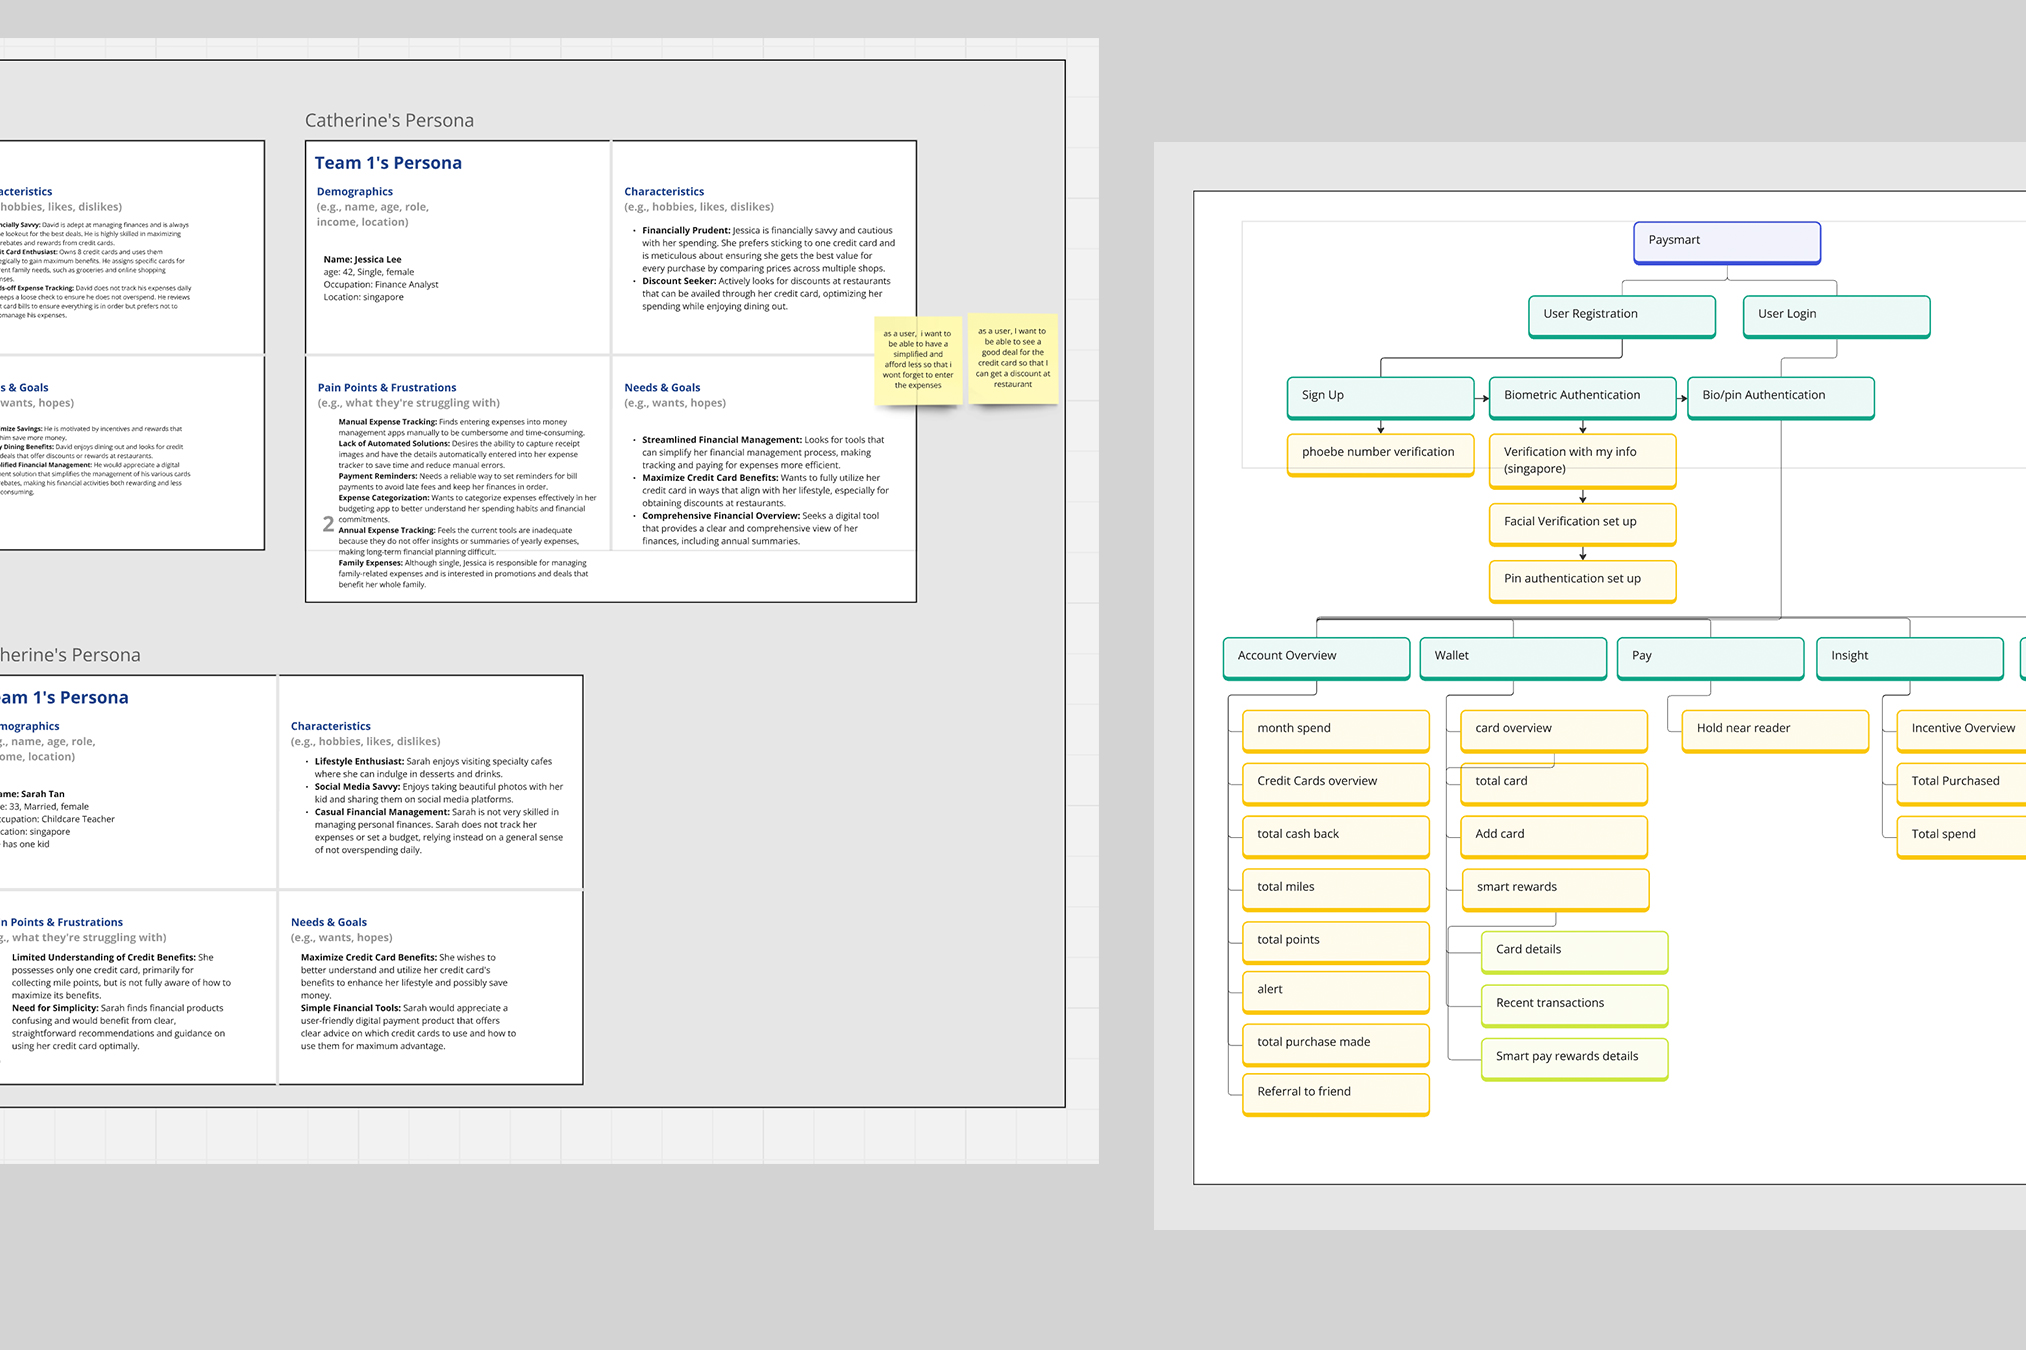Select the Insight section node
The image size is (2026, 1350).
click(1908, 657)
